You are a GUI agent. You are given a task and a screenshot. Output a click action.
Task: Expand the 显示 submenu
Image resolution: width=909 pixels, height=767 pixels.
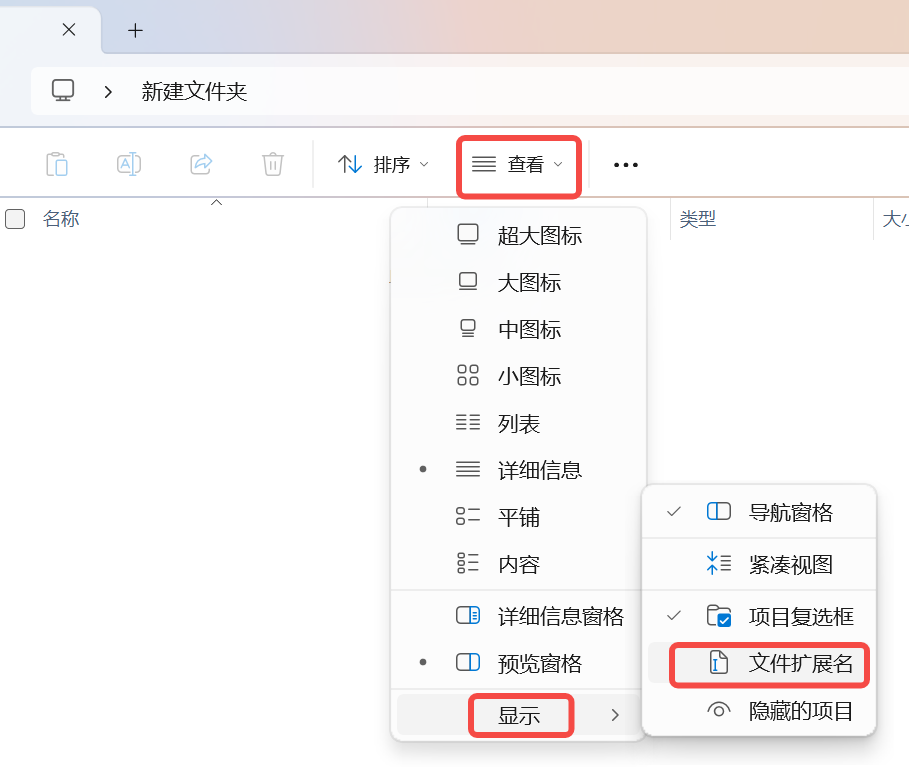520,715
